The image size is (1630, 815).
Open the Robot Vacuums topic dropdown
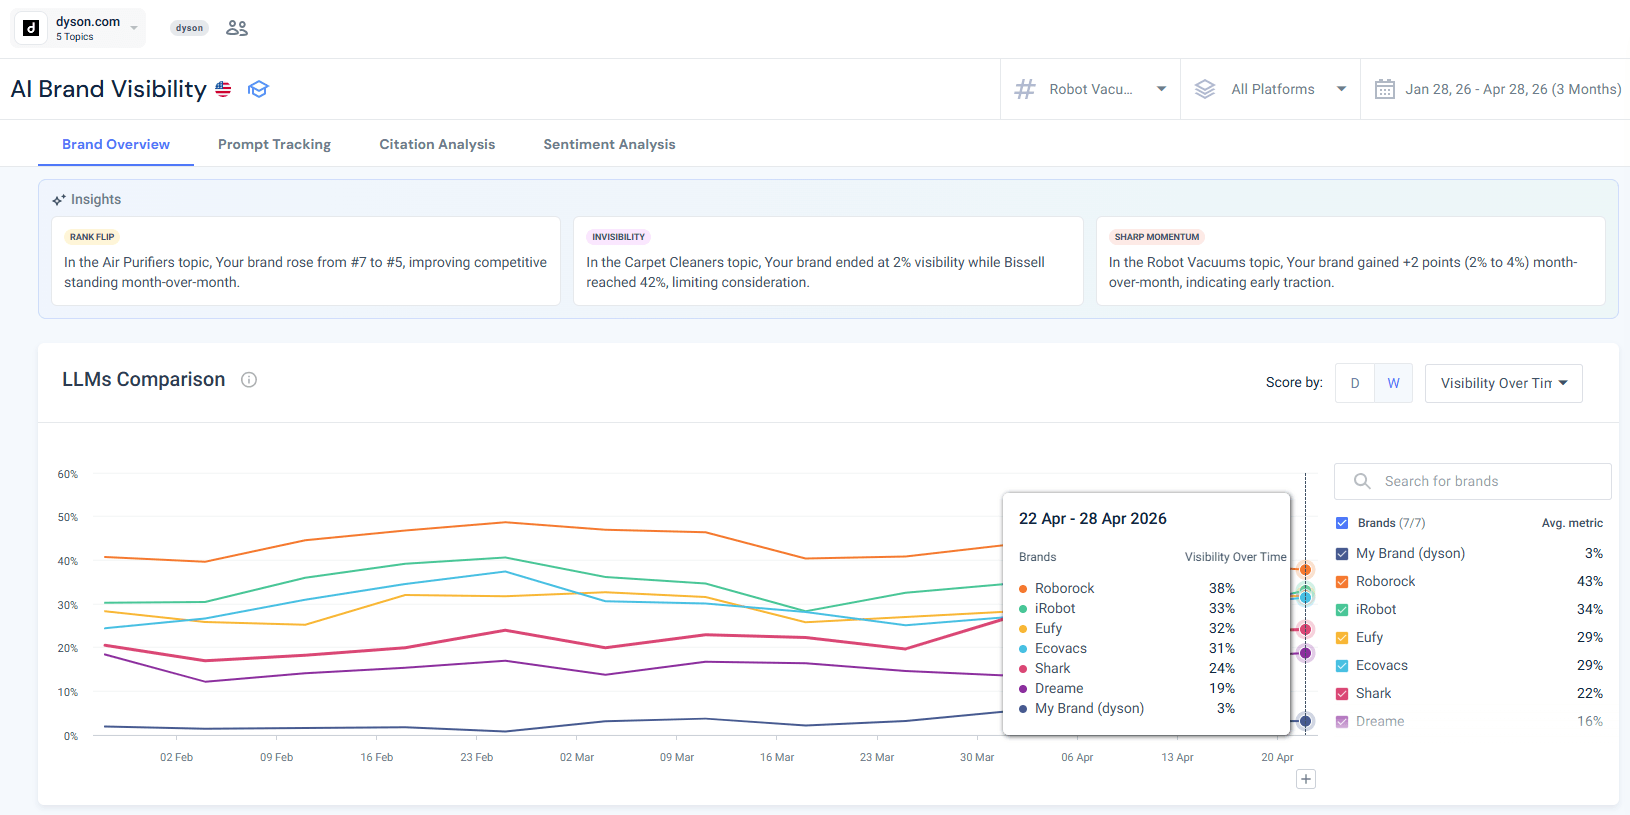coord(1091,89)
